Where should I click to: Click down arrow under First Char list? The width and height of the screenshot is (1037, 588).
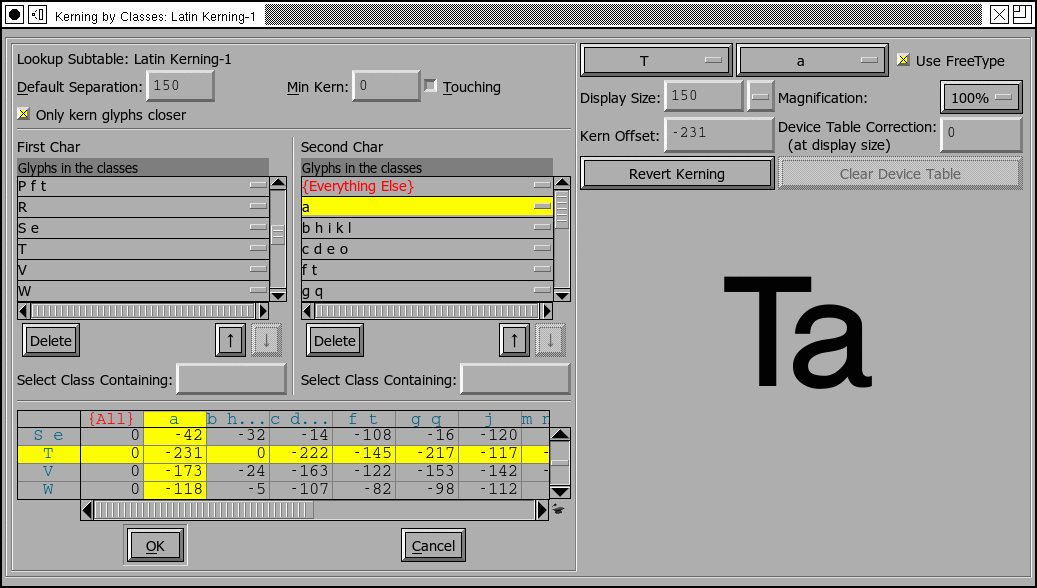coord(266,340)
